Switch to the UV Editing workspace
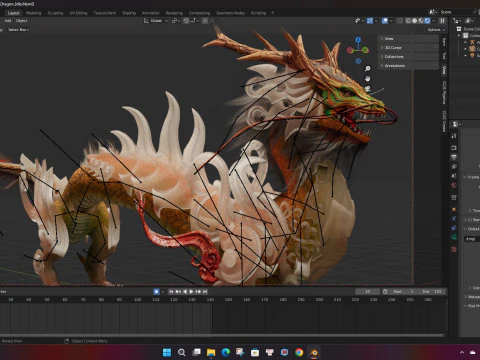This screenshot has width=480, height=360. coord(78,13)
